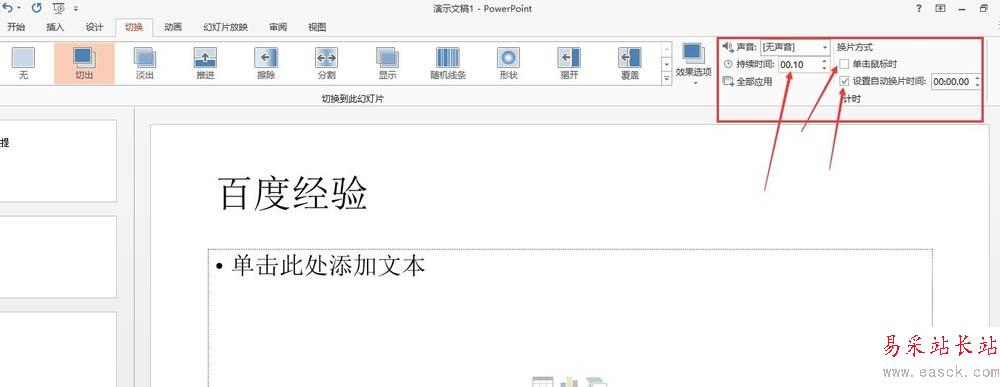Switch to the 开始 (Home) tab

[17, 27]
